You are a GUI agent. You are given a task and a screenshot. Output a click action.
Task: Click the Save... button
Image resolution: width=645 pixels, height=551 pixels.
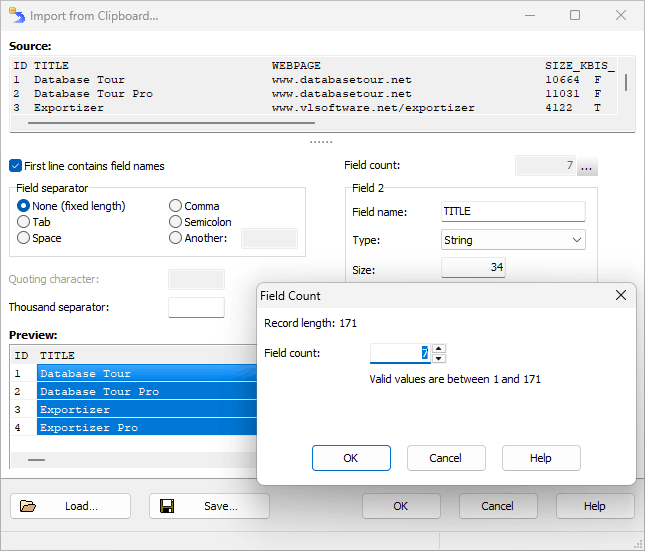209,506
